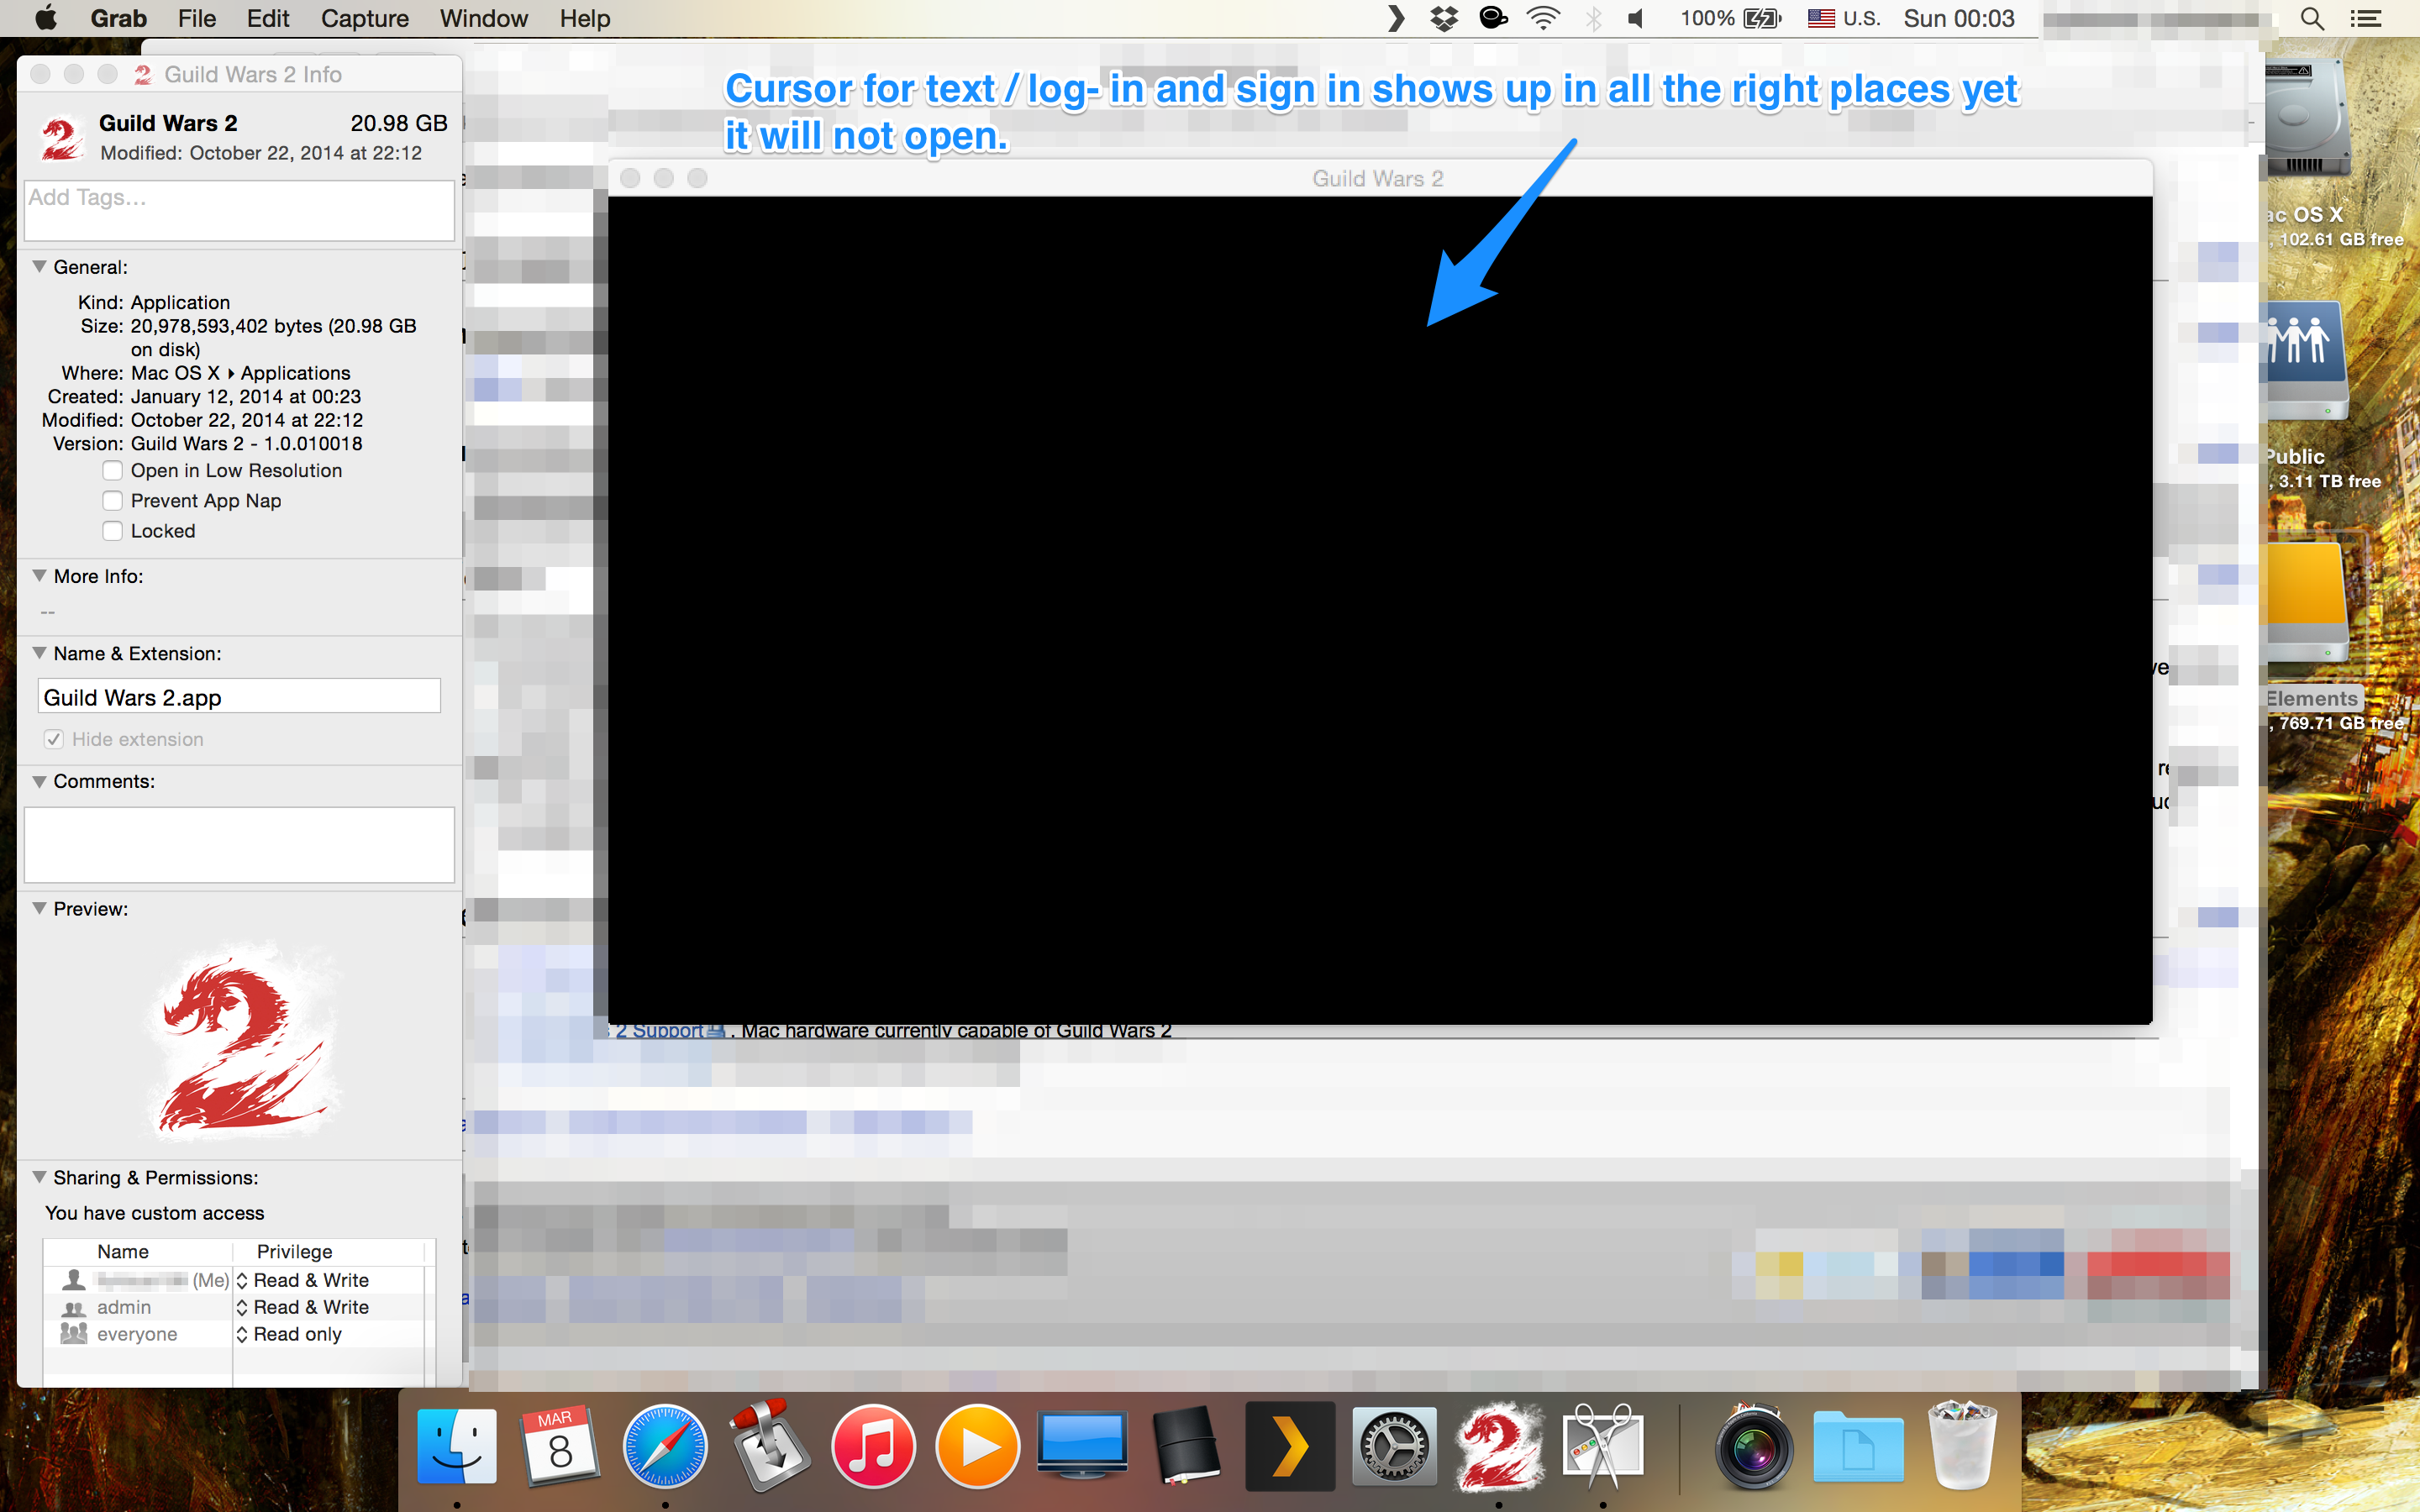The width and height of the screenshot is (2420, 1512).
Task: Click the Grab scissors icon in Dock
Action: coord(1602,1446)
